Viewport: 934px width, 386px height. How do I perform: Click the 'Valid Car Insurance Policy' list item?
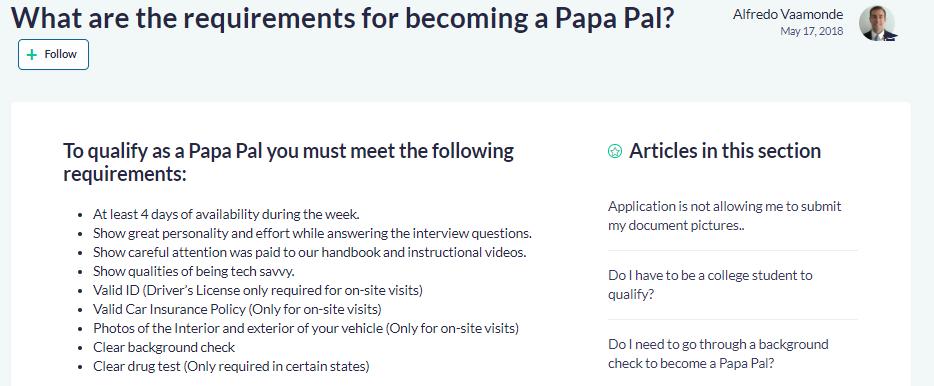point(237,309)
